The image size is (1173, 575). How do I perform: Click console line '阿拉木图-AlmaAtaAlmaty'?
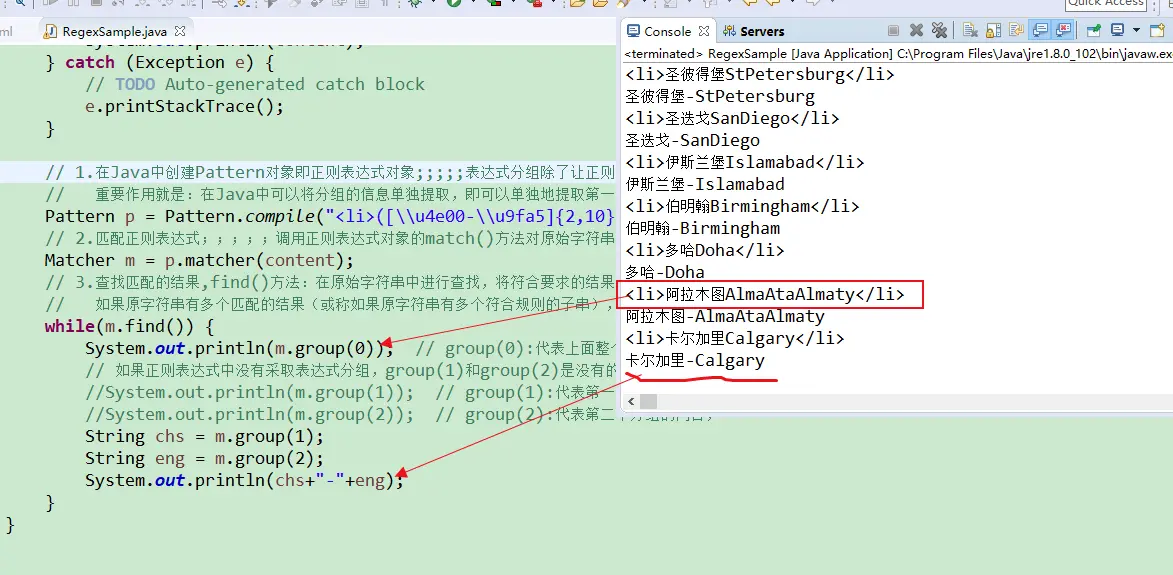(725, 316)
